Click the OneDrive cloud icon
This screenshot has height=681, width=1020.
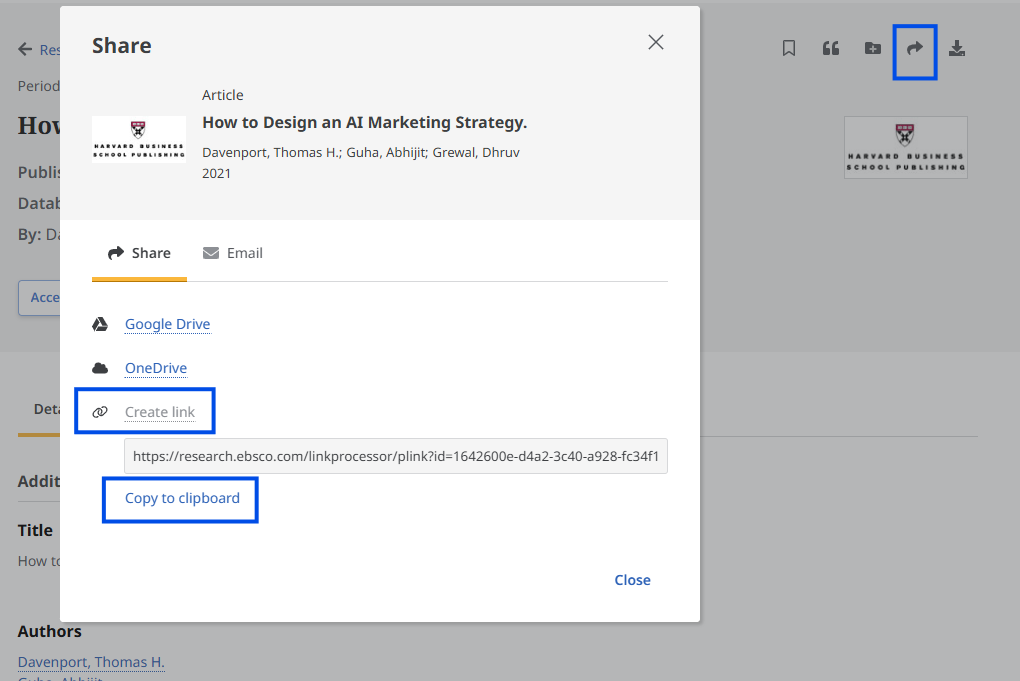click(100, 368)
